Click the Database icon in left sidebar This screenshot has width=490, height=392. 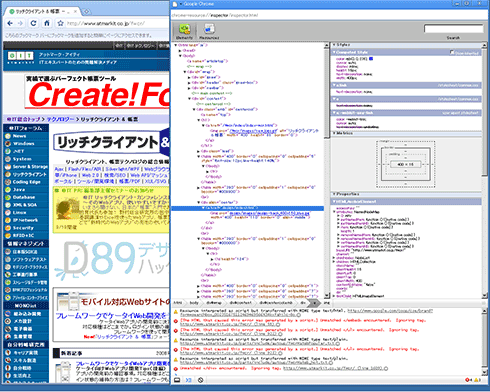click(x=8, y=197)
